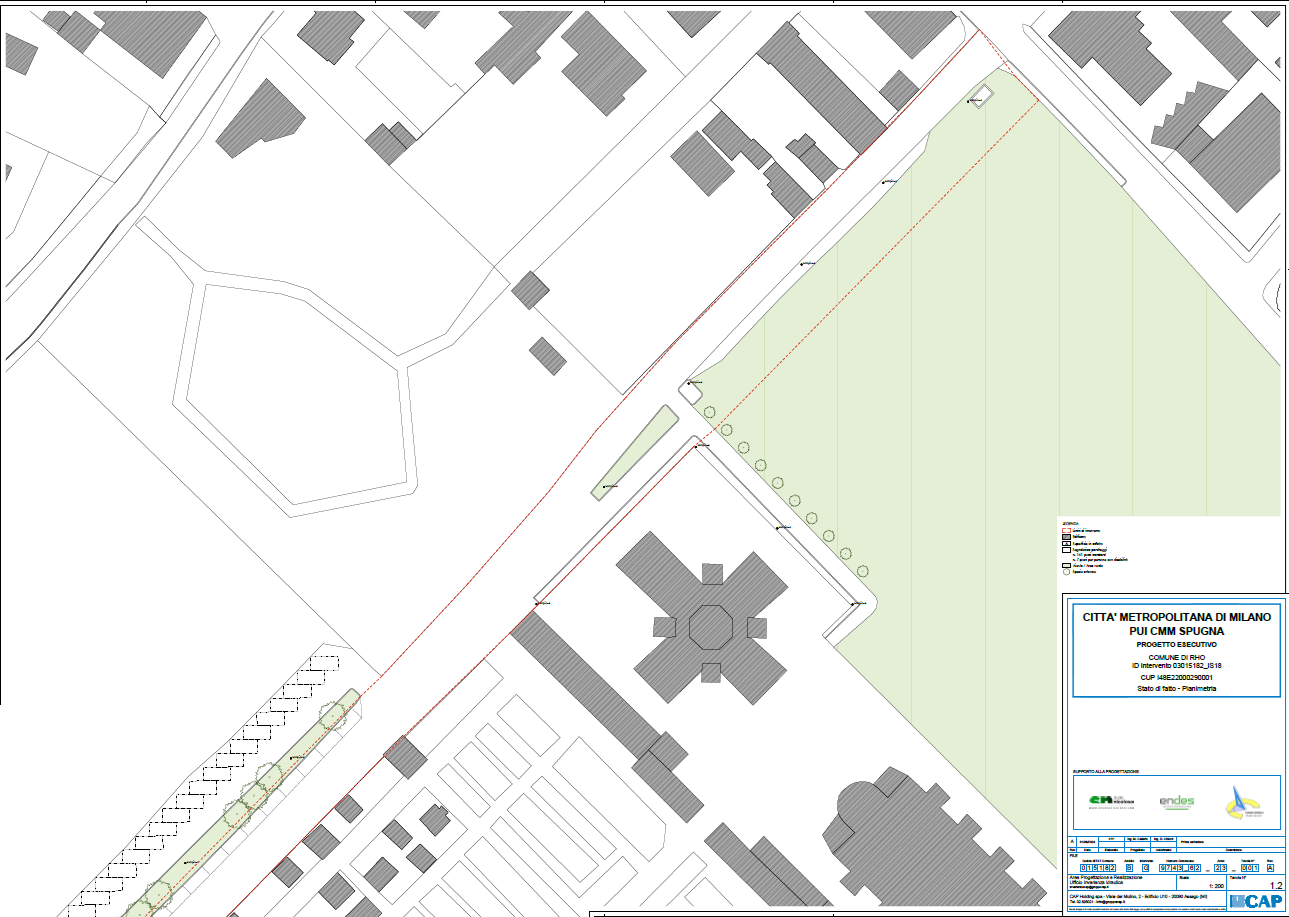Click the light green area legend swatch

[1065, 565]
